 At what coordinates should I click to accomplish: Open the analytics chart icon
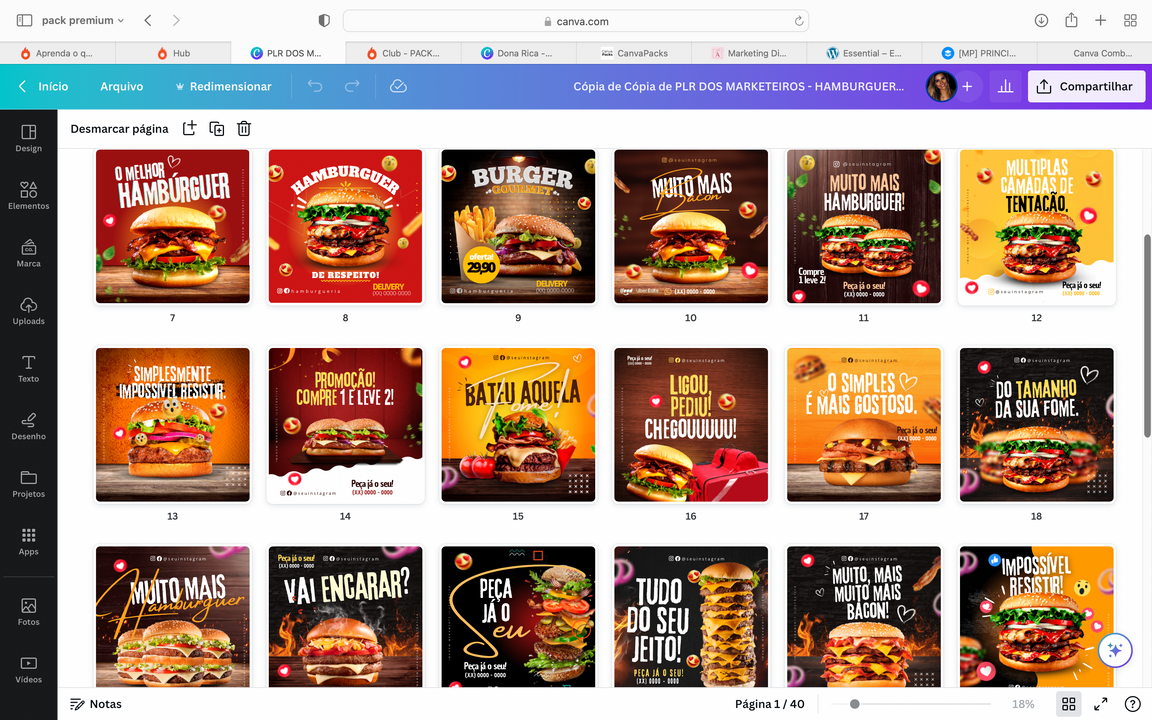1005,87
